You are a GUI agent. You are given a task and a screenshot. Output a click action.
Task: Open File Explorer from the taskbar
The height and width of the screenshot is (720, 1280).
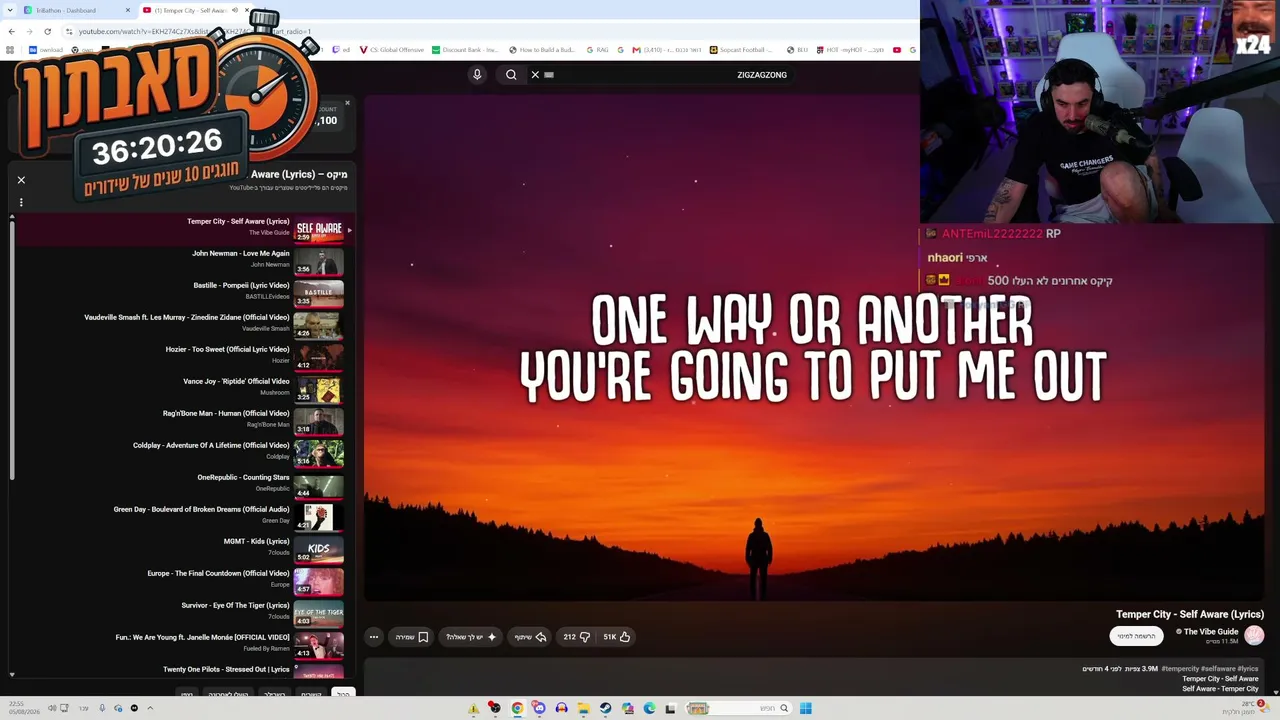(583, 708)
